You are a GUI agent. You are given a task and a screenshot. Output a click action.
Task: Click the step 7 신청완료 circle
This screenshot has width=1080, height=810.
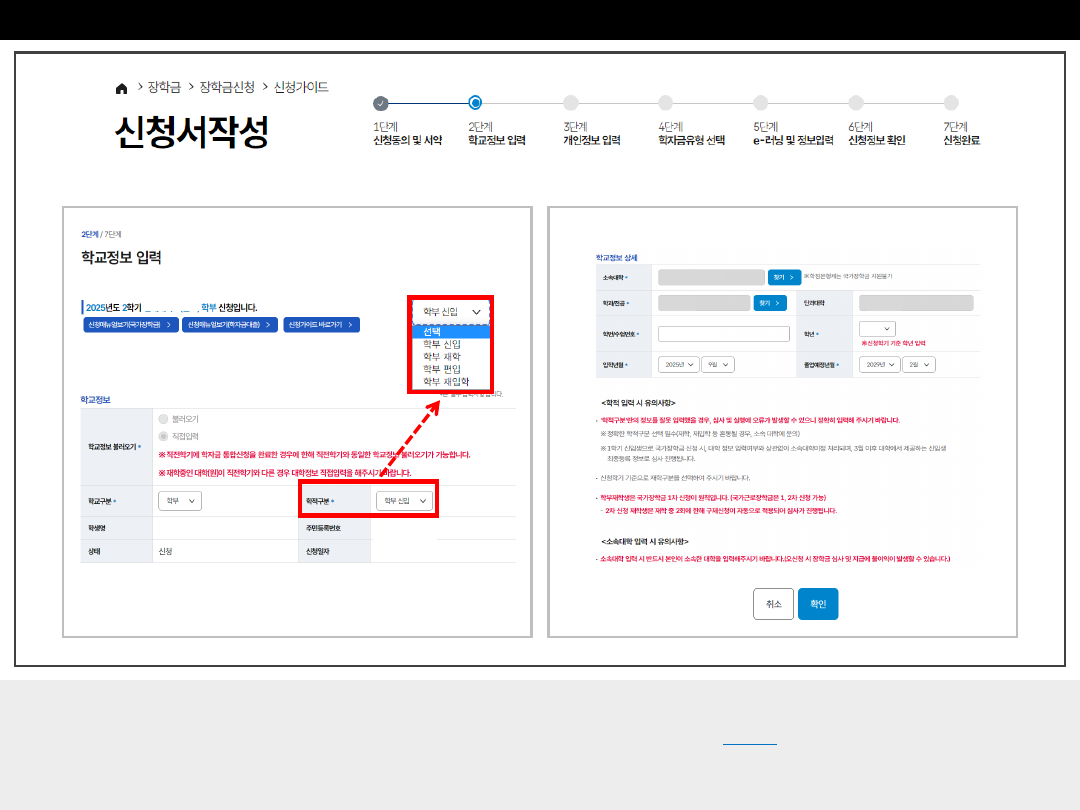click(950, 103)
